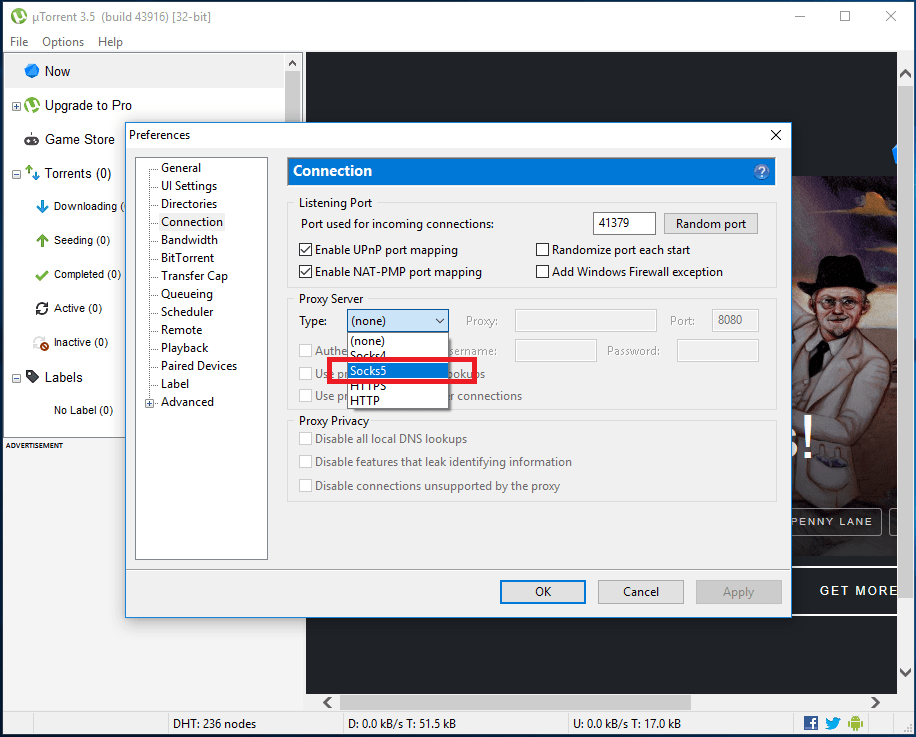Open Game Store controller icon
Screen dimensions: 916x737
(32, 140)
